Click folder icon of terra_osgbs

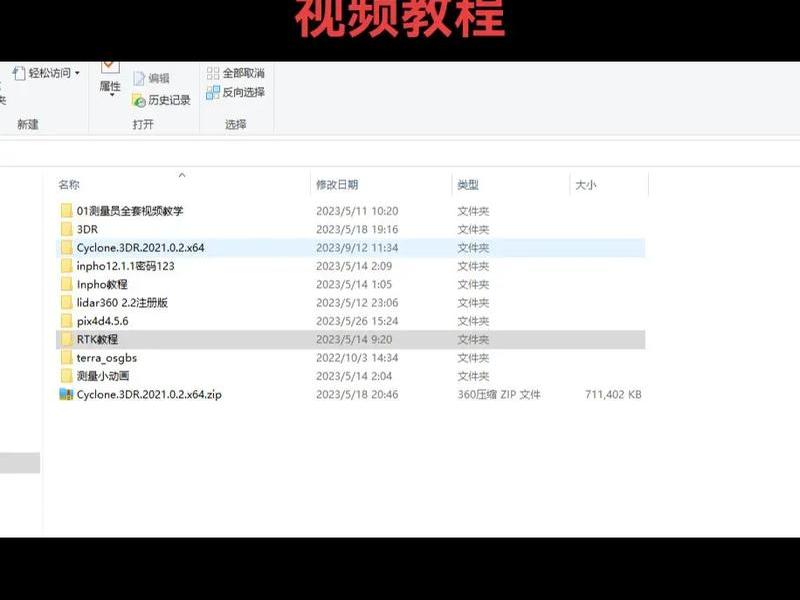tap(66, 358)
